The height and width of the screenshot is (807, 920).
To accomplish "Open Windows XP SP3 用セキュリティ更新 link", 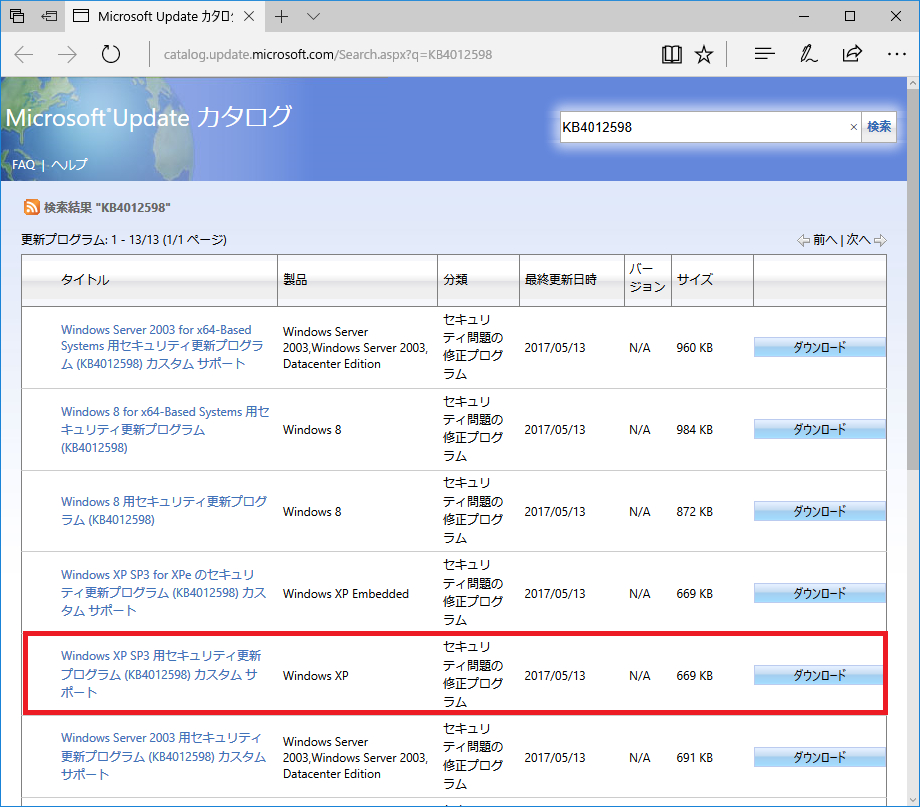I will click(161, 674).
